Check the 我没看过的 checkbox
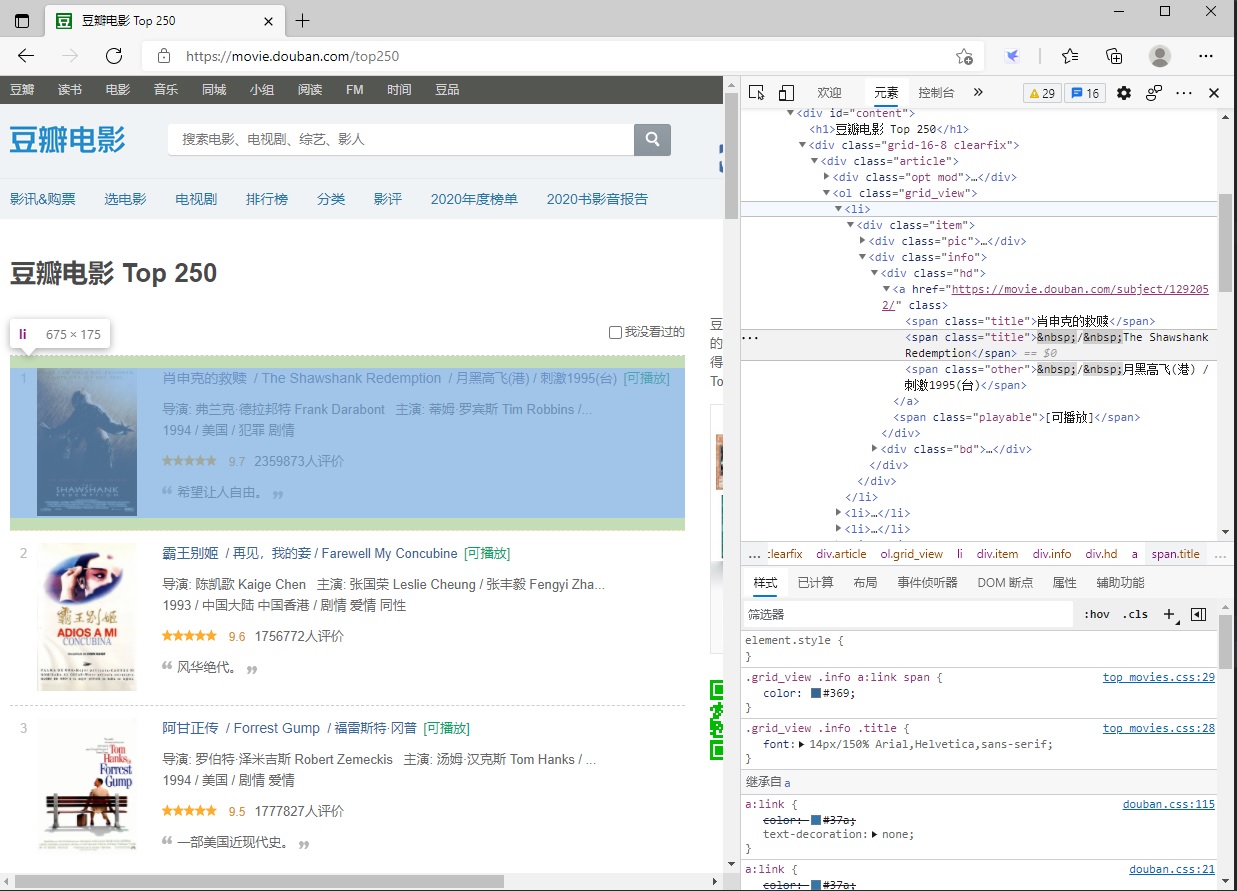1237x891 pixels. point(615,332)
